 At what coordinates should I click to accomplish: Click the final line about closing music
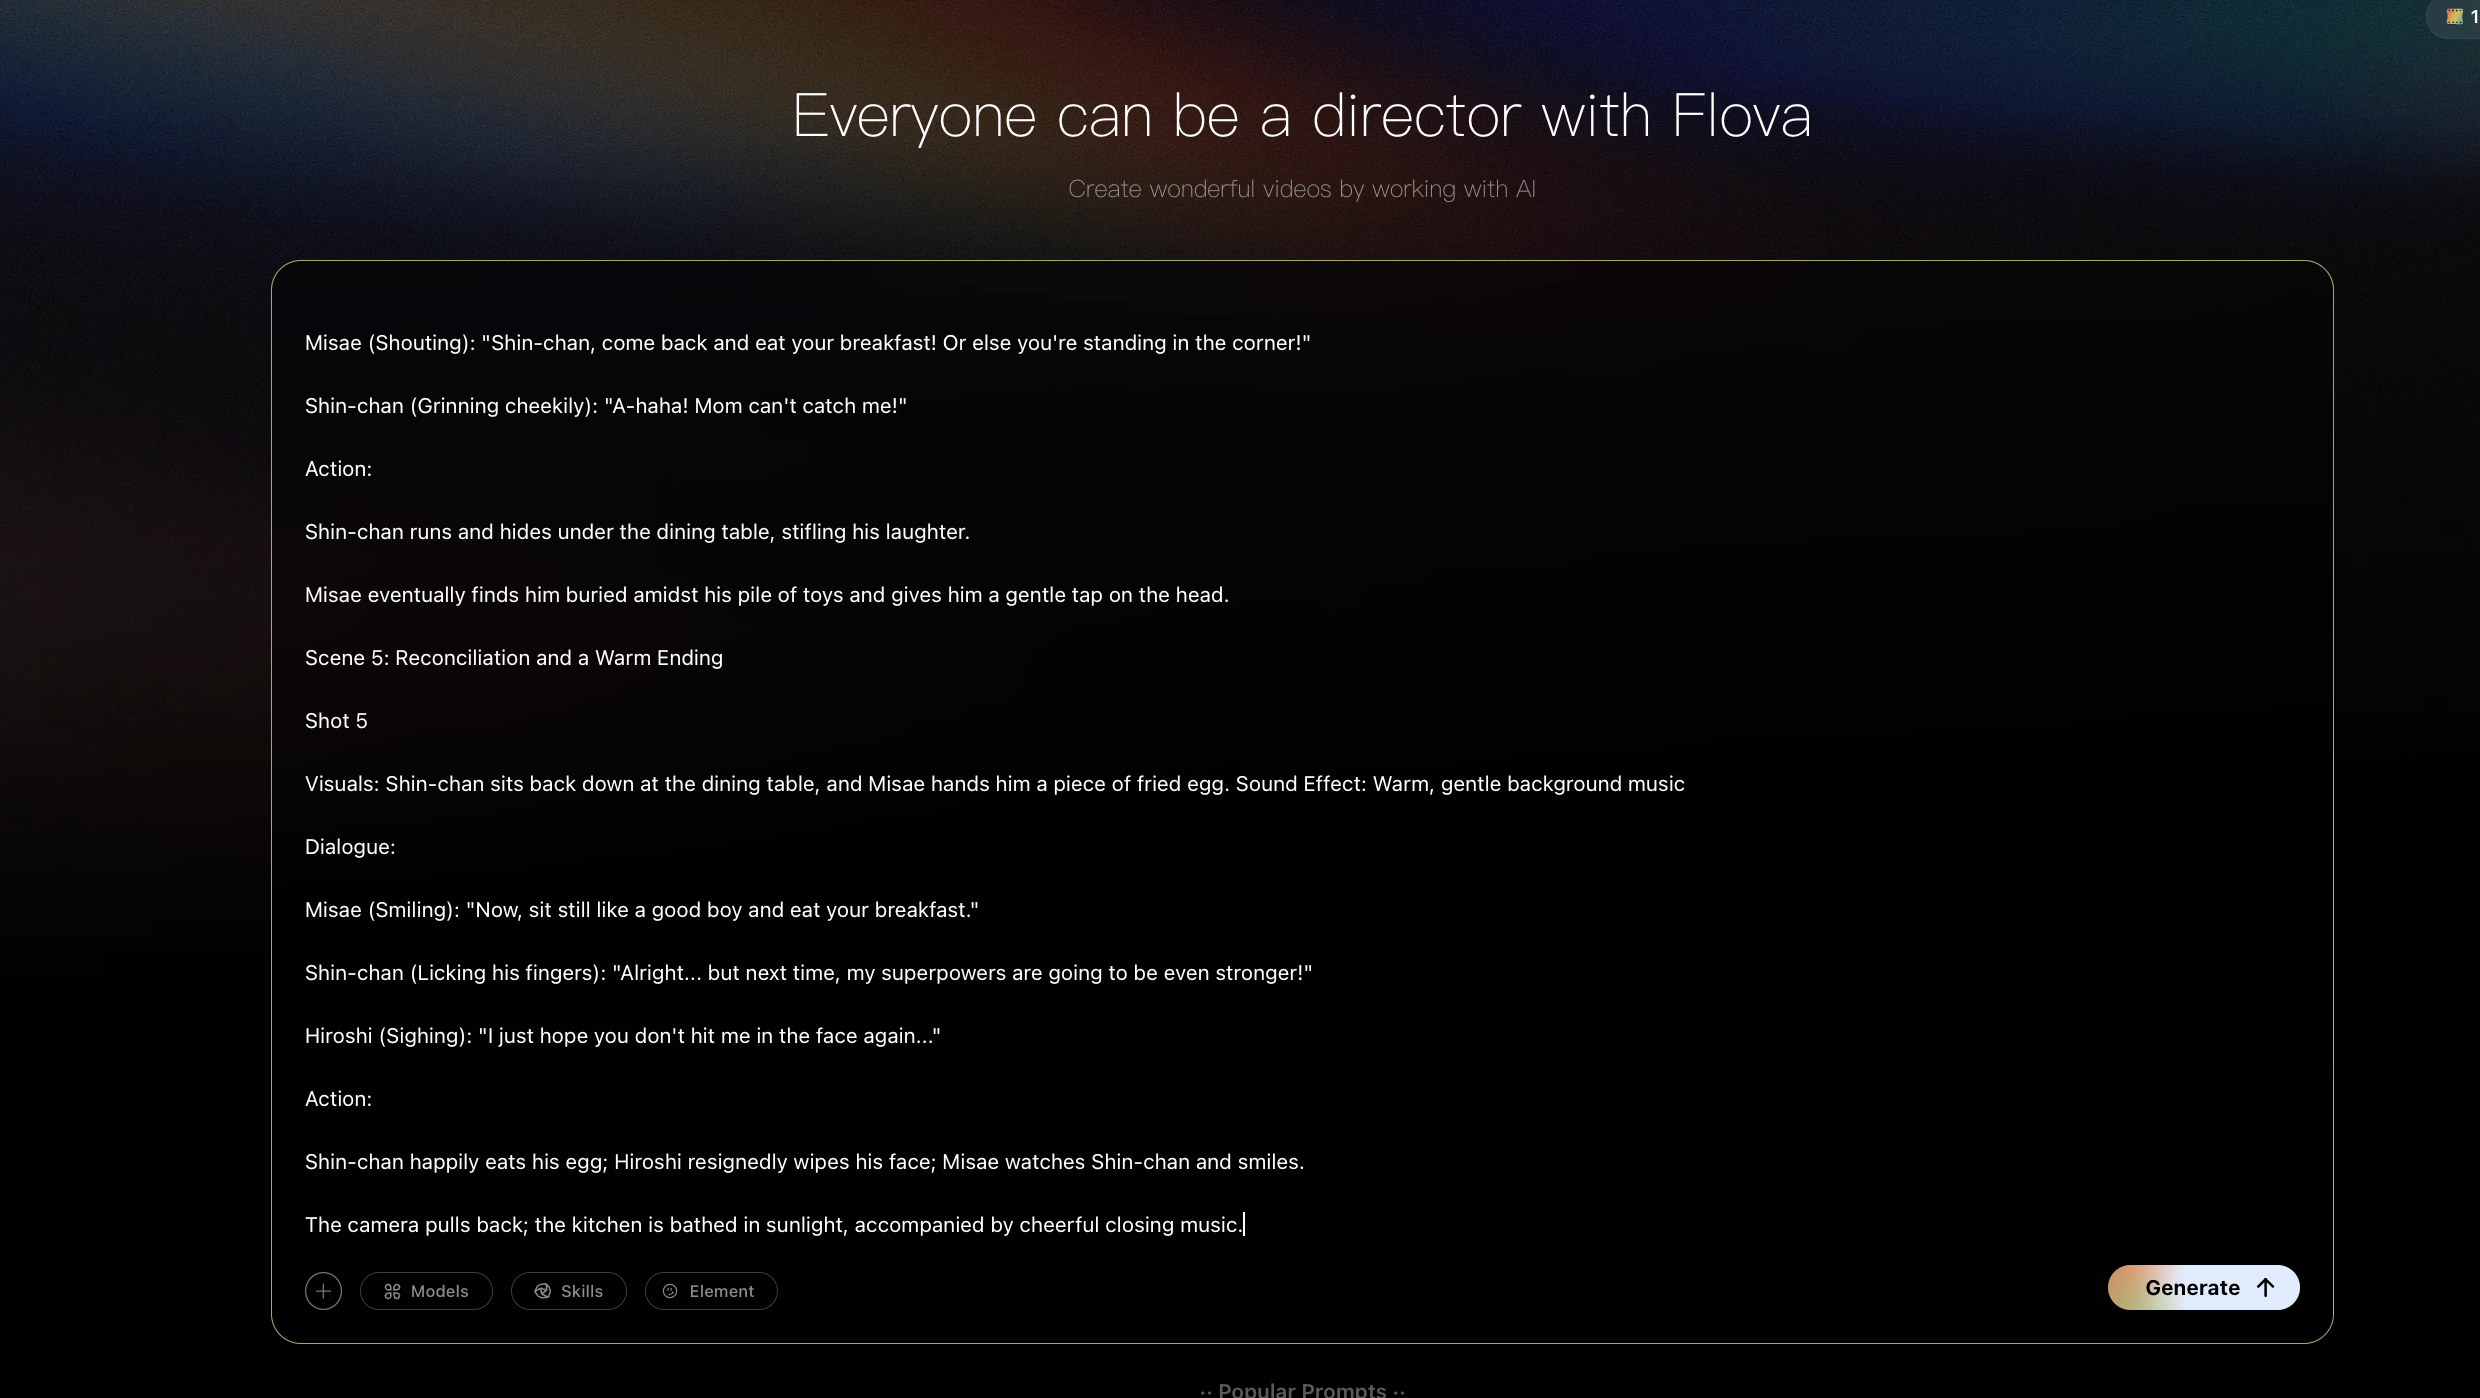(773, 1225)
